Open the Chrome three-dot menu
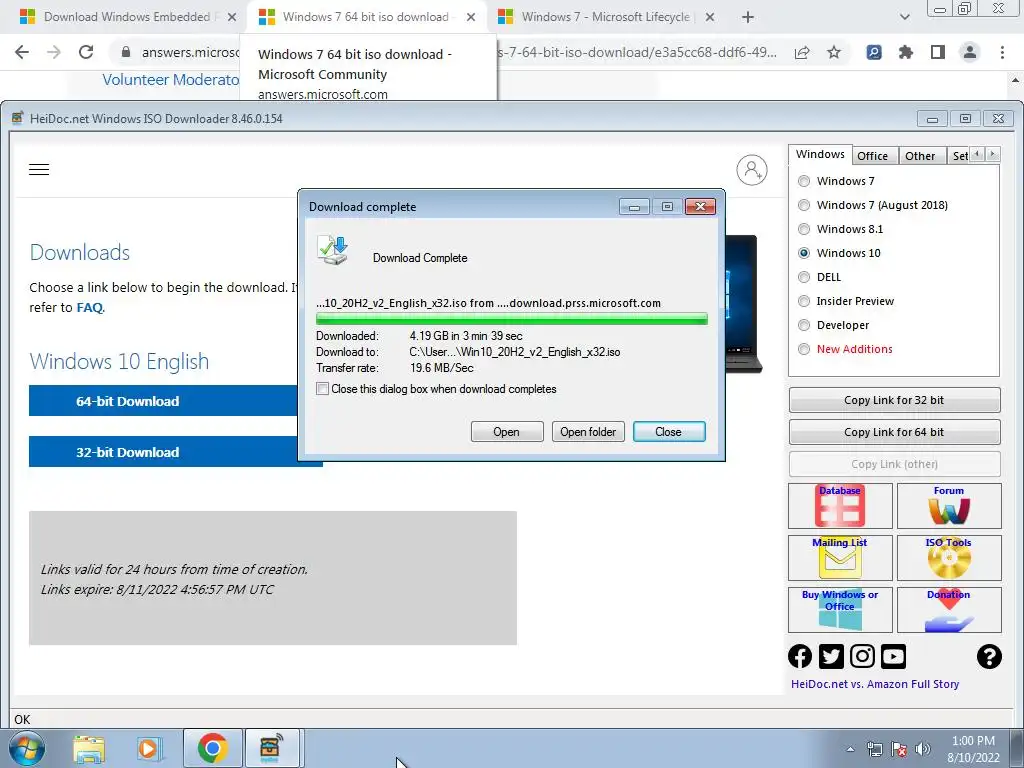Viewport: 1024px width, 768px height. [x=1002, y=52]
